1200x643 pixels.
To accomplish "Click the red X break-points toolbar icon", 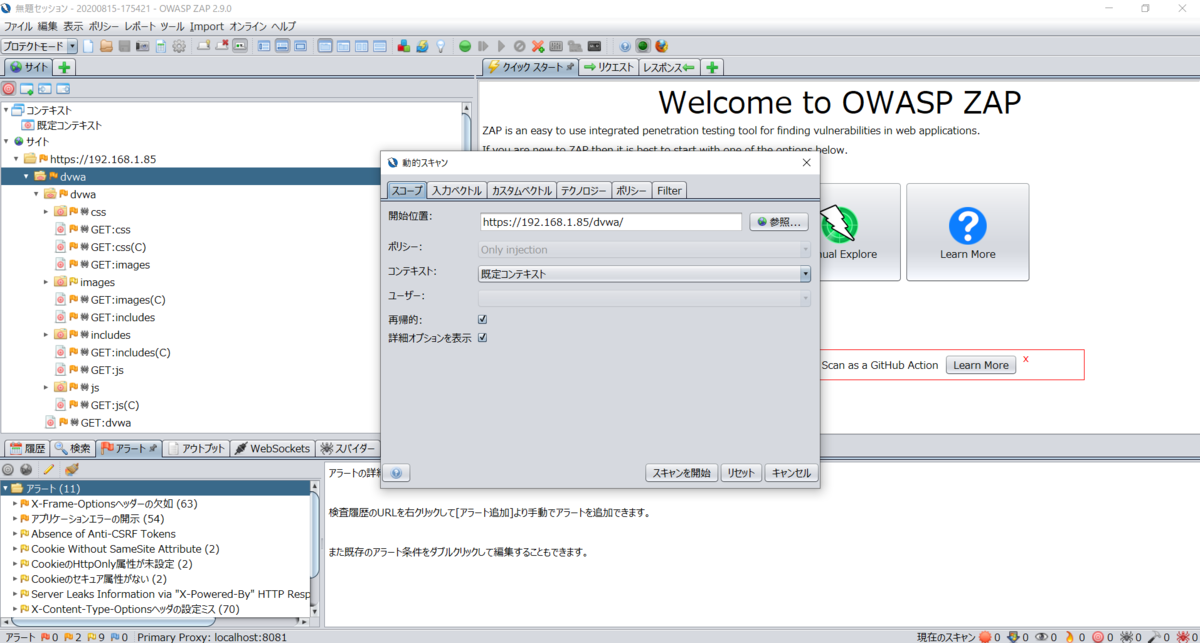I will (538, 46).
